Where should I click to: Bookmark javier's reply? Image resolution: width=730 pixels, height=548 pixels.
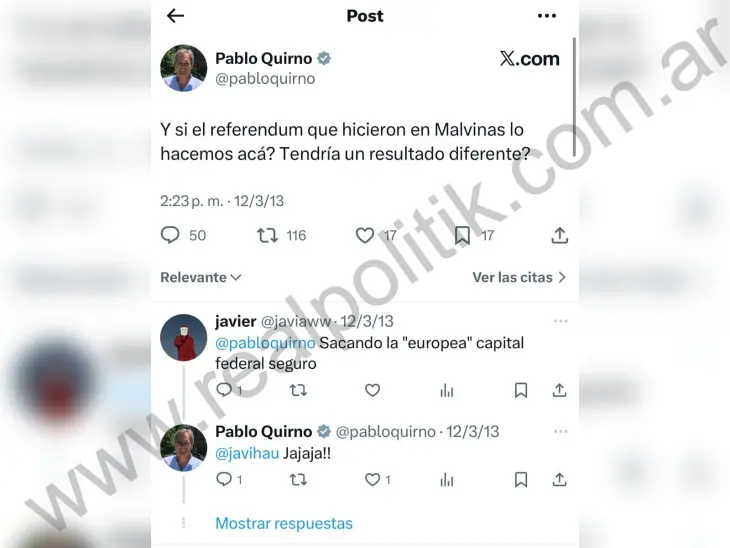pos(520,390)
